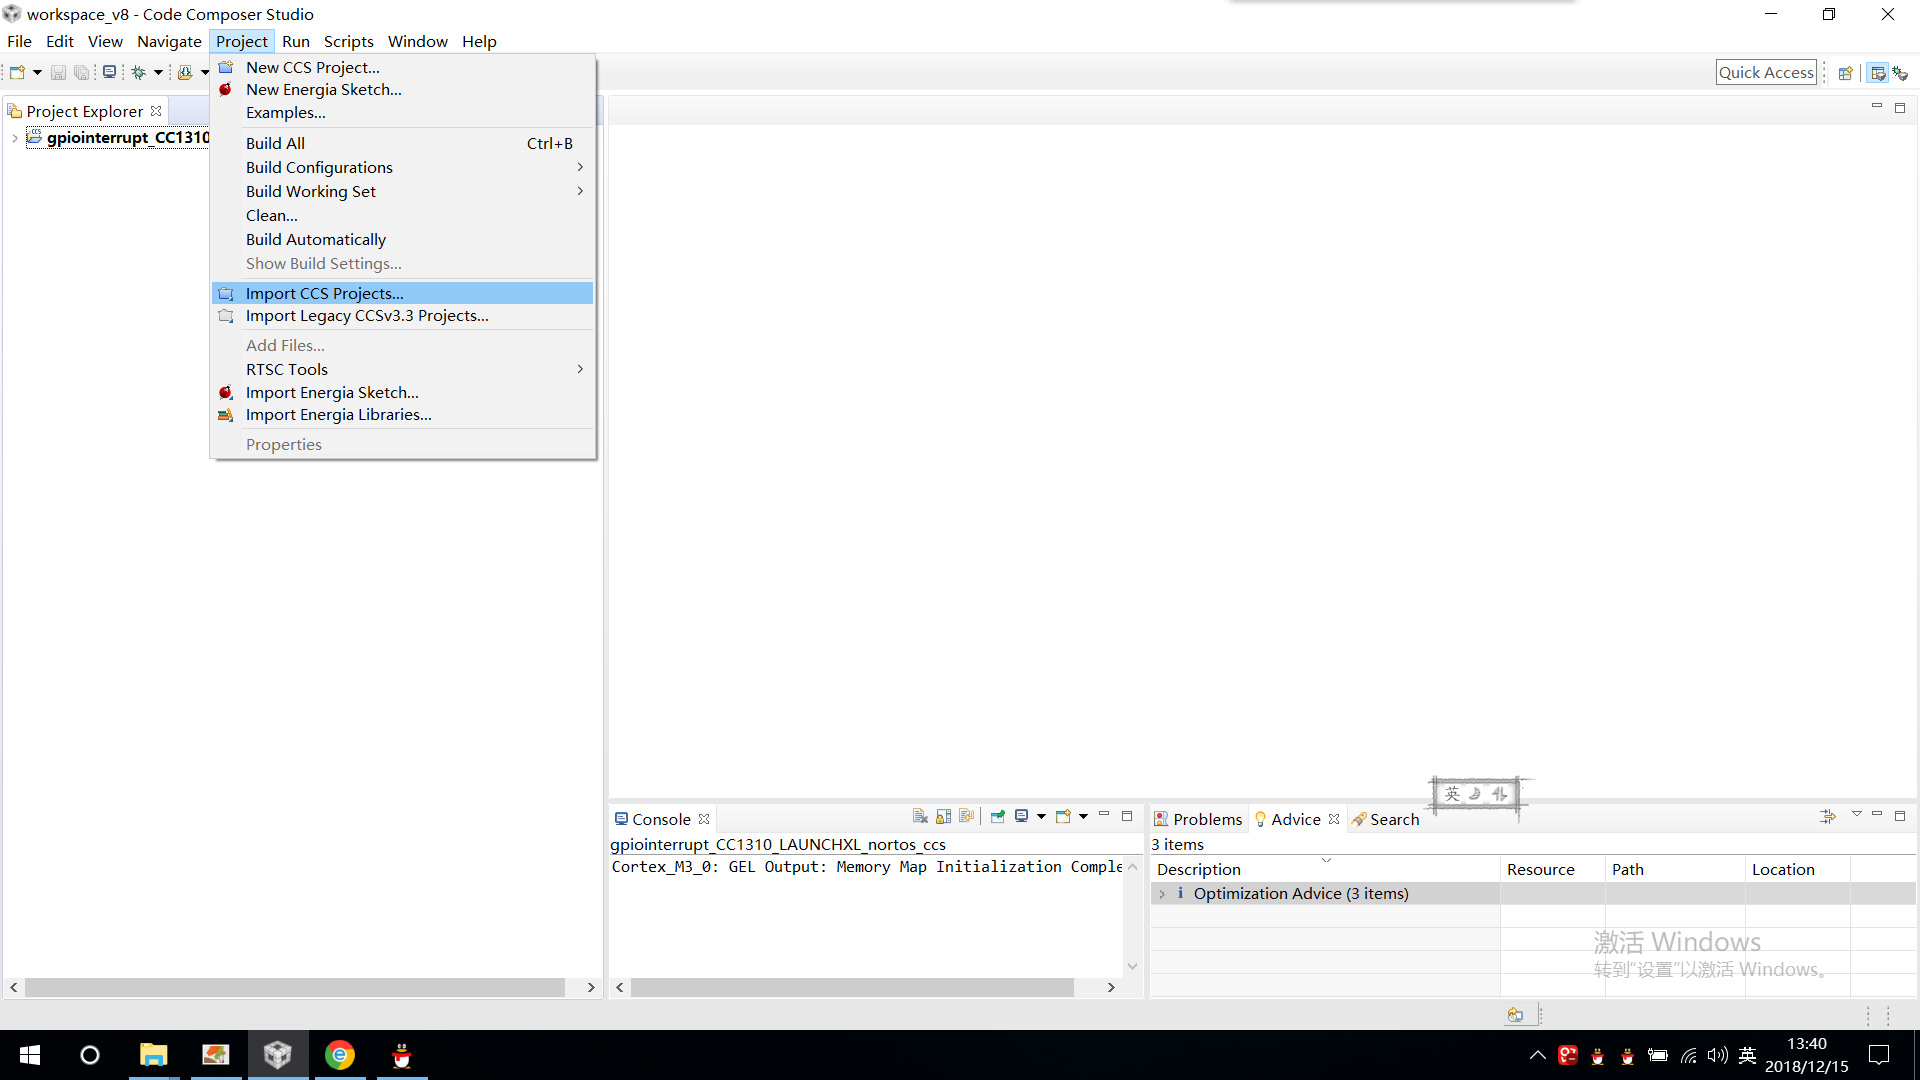Open the Build Configurations submenu
Image resolution: width=1920 pixels, height=1080 pixels.
(318, 167)
